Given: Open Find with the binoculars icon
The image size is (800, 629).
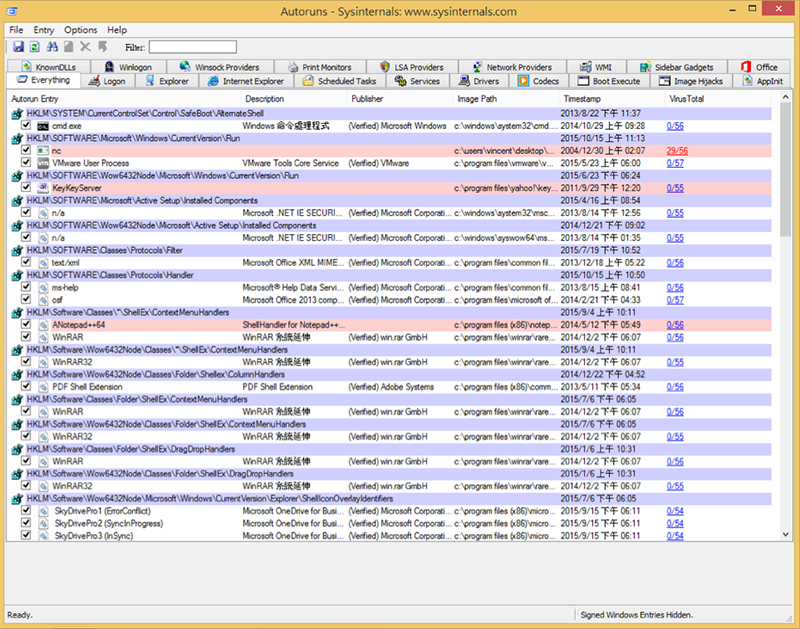Looking at the screenshot, I should (x=52, y=47).
